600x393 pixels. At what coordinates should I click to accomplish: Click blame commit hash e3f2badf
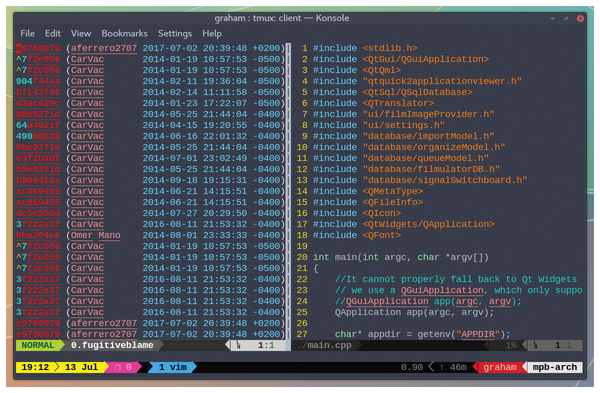coord(38,158)
